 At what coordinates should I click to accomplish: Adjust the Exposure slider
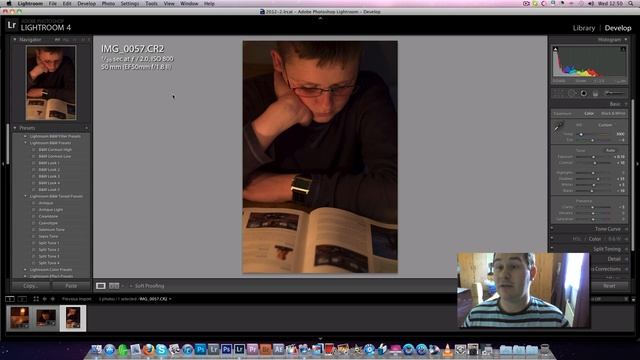tap(593, 157)
